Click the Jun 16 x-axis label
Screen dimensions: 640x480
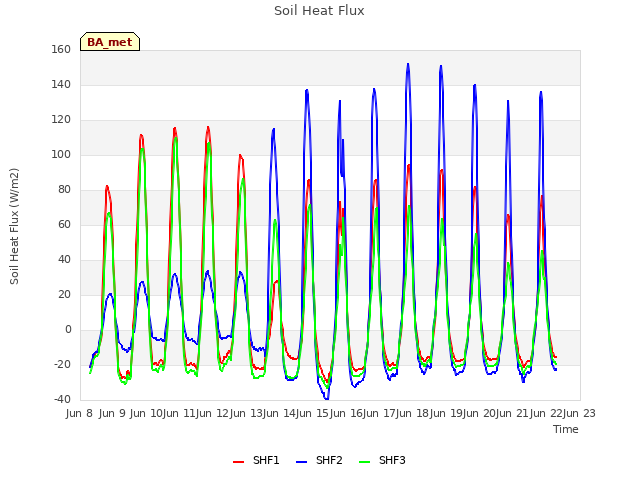click(x=346, y=413)
